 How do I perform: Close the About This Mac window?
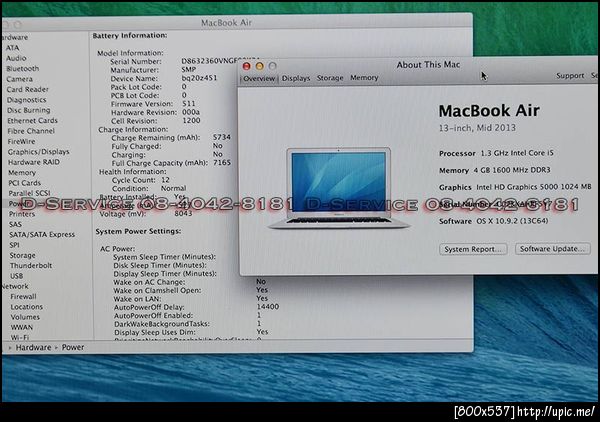(x=246, y=66)
